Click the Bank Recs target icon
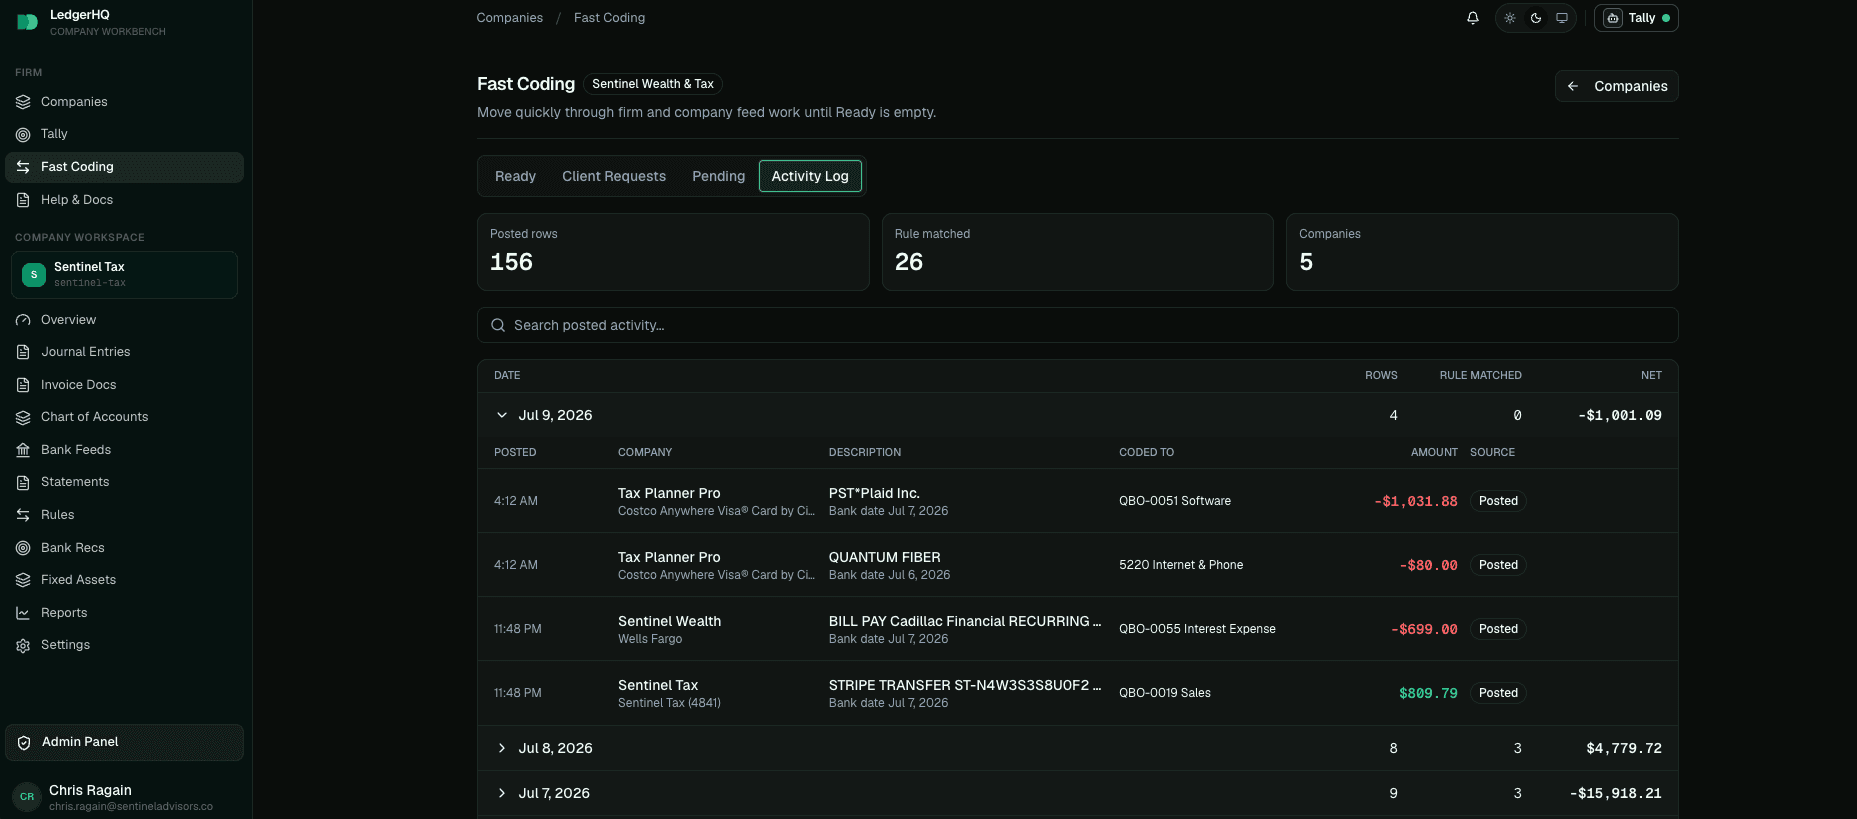 (x=23, y=548)
